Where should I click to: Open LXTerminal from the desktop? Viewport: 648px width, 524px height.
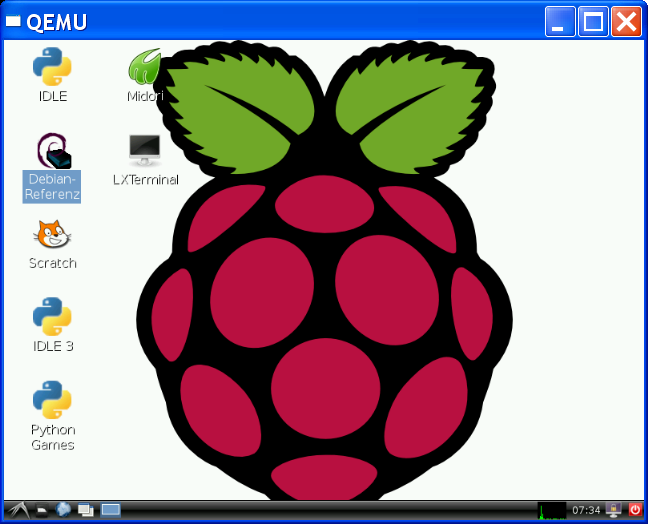coord(145,160)
